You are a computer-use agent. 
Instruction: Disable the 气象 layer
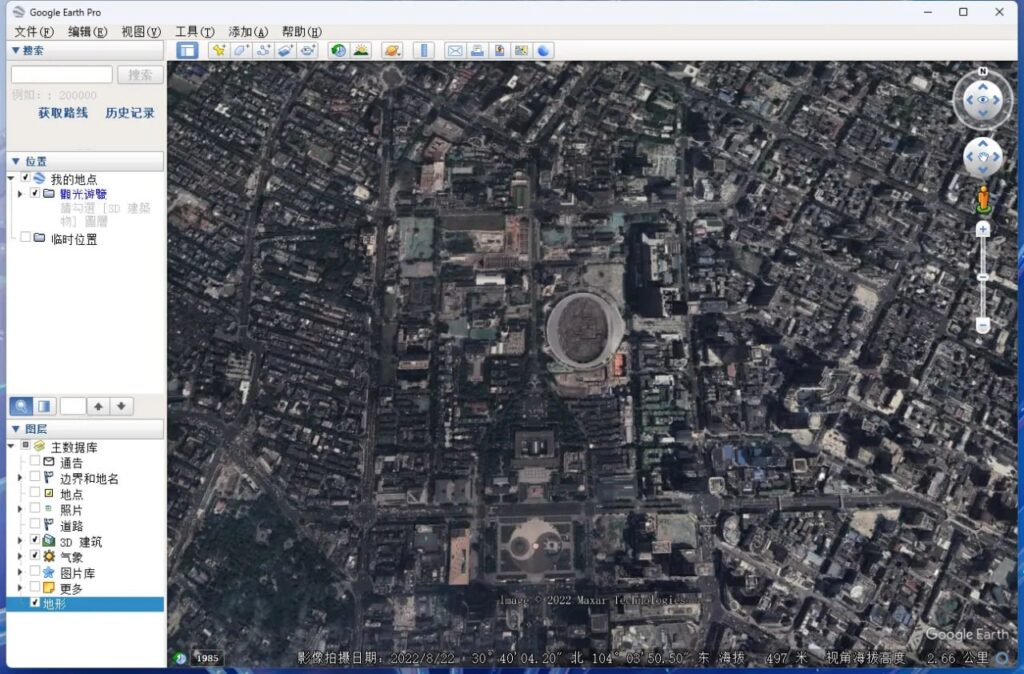34,556
